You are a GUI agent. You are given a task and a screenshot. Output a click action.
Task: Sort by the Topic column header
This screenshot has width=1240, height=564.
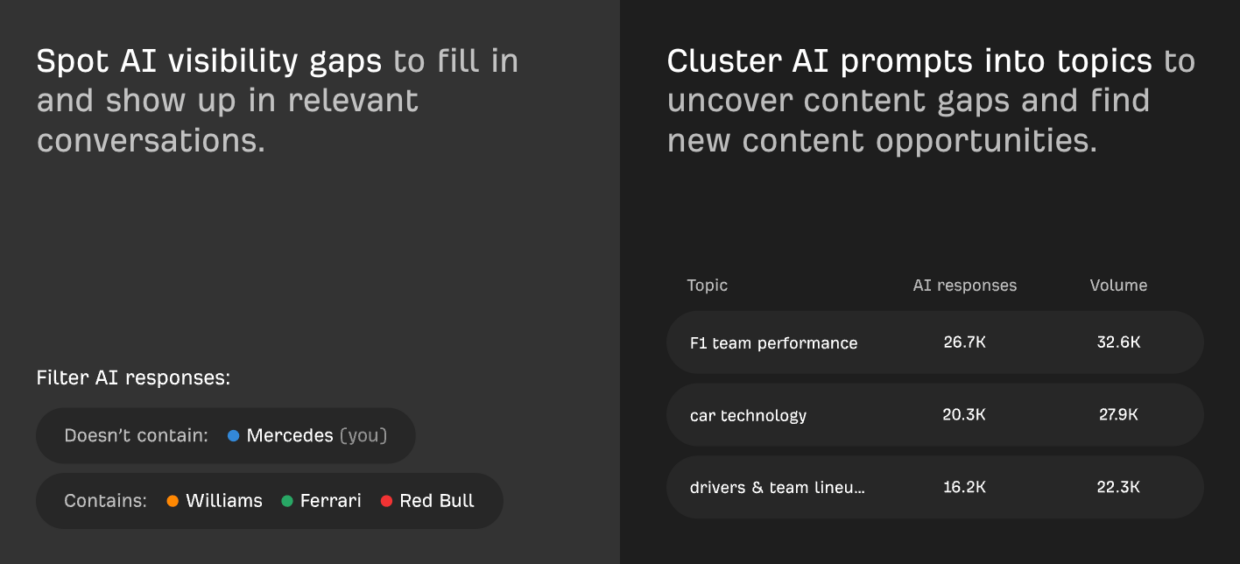pyautogui.click(x=707, y=285)
